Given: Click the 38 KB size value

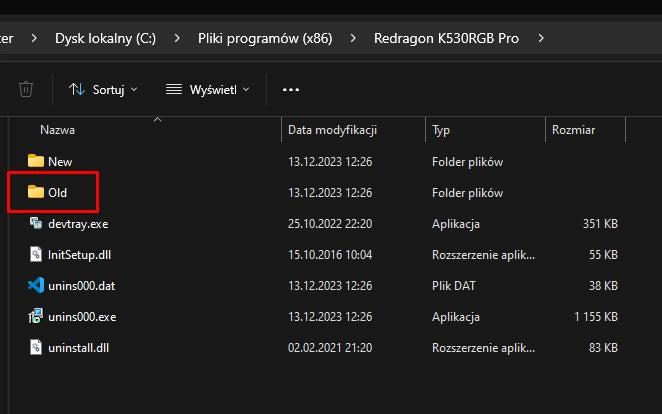Looking at the screenshot, I should pyautogui.click(x=603, y=286).
